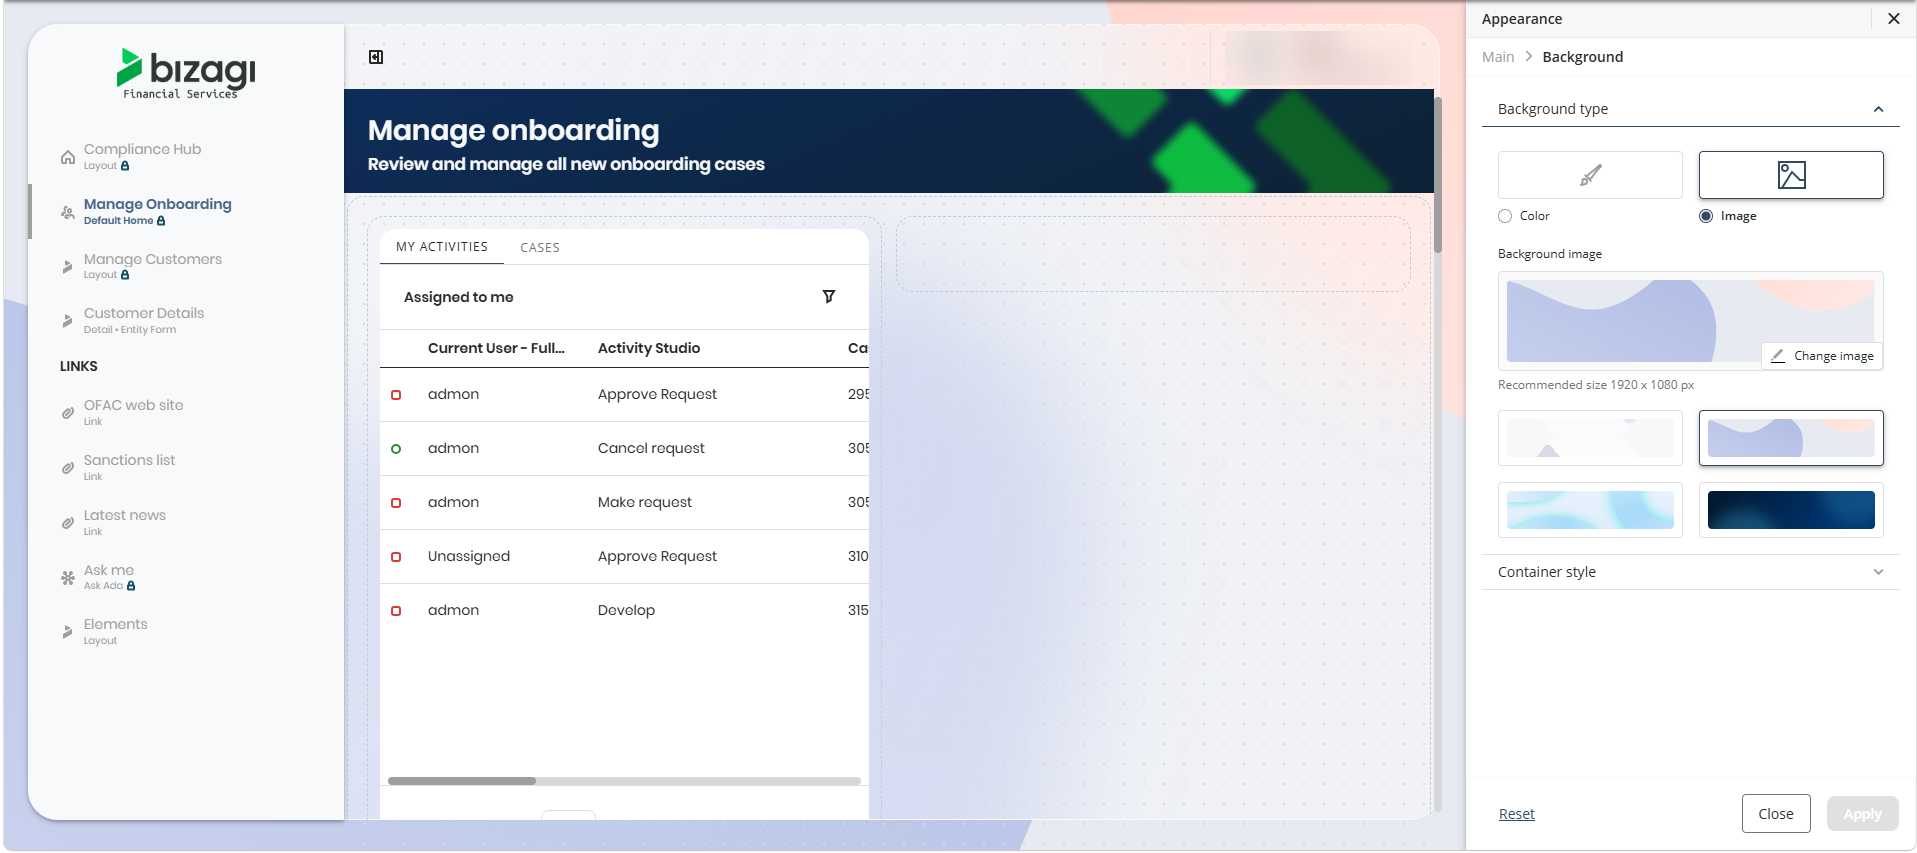Click the Reset link
This screenshot has height=853, width=1917.
tap(1516, 814)
